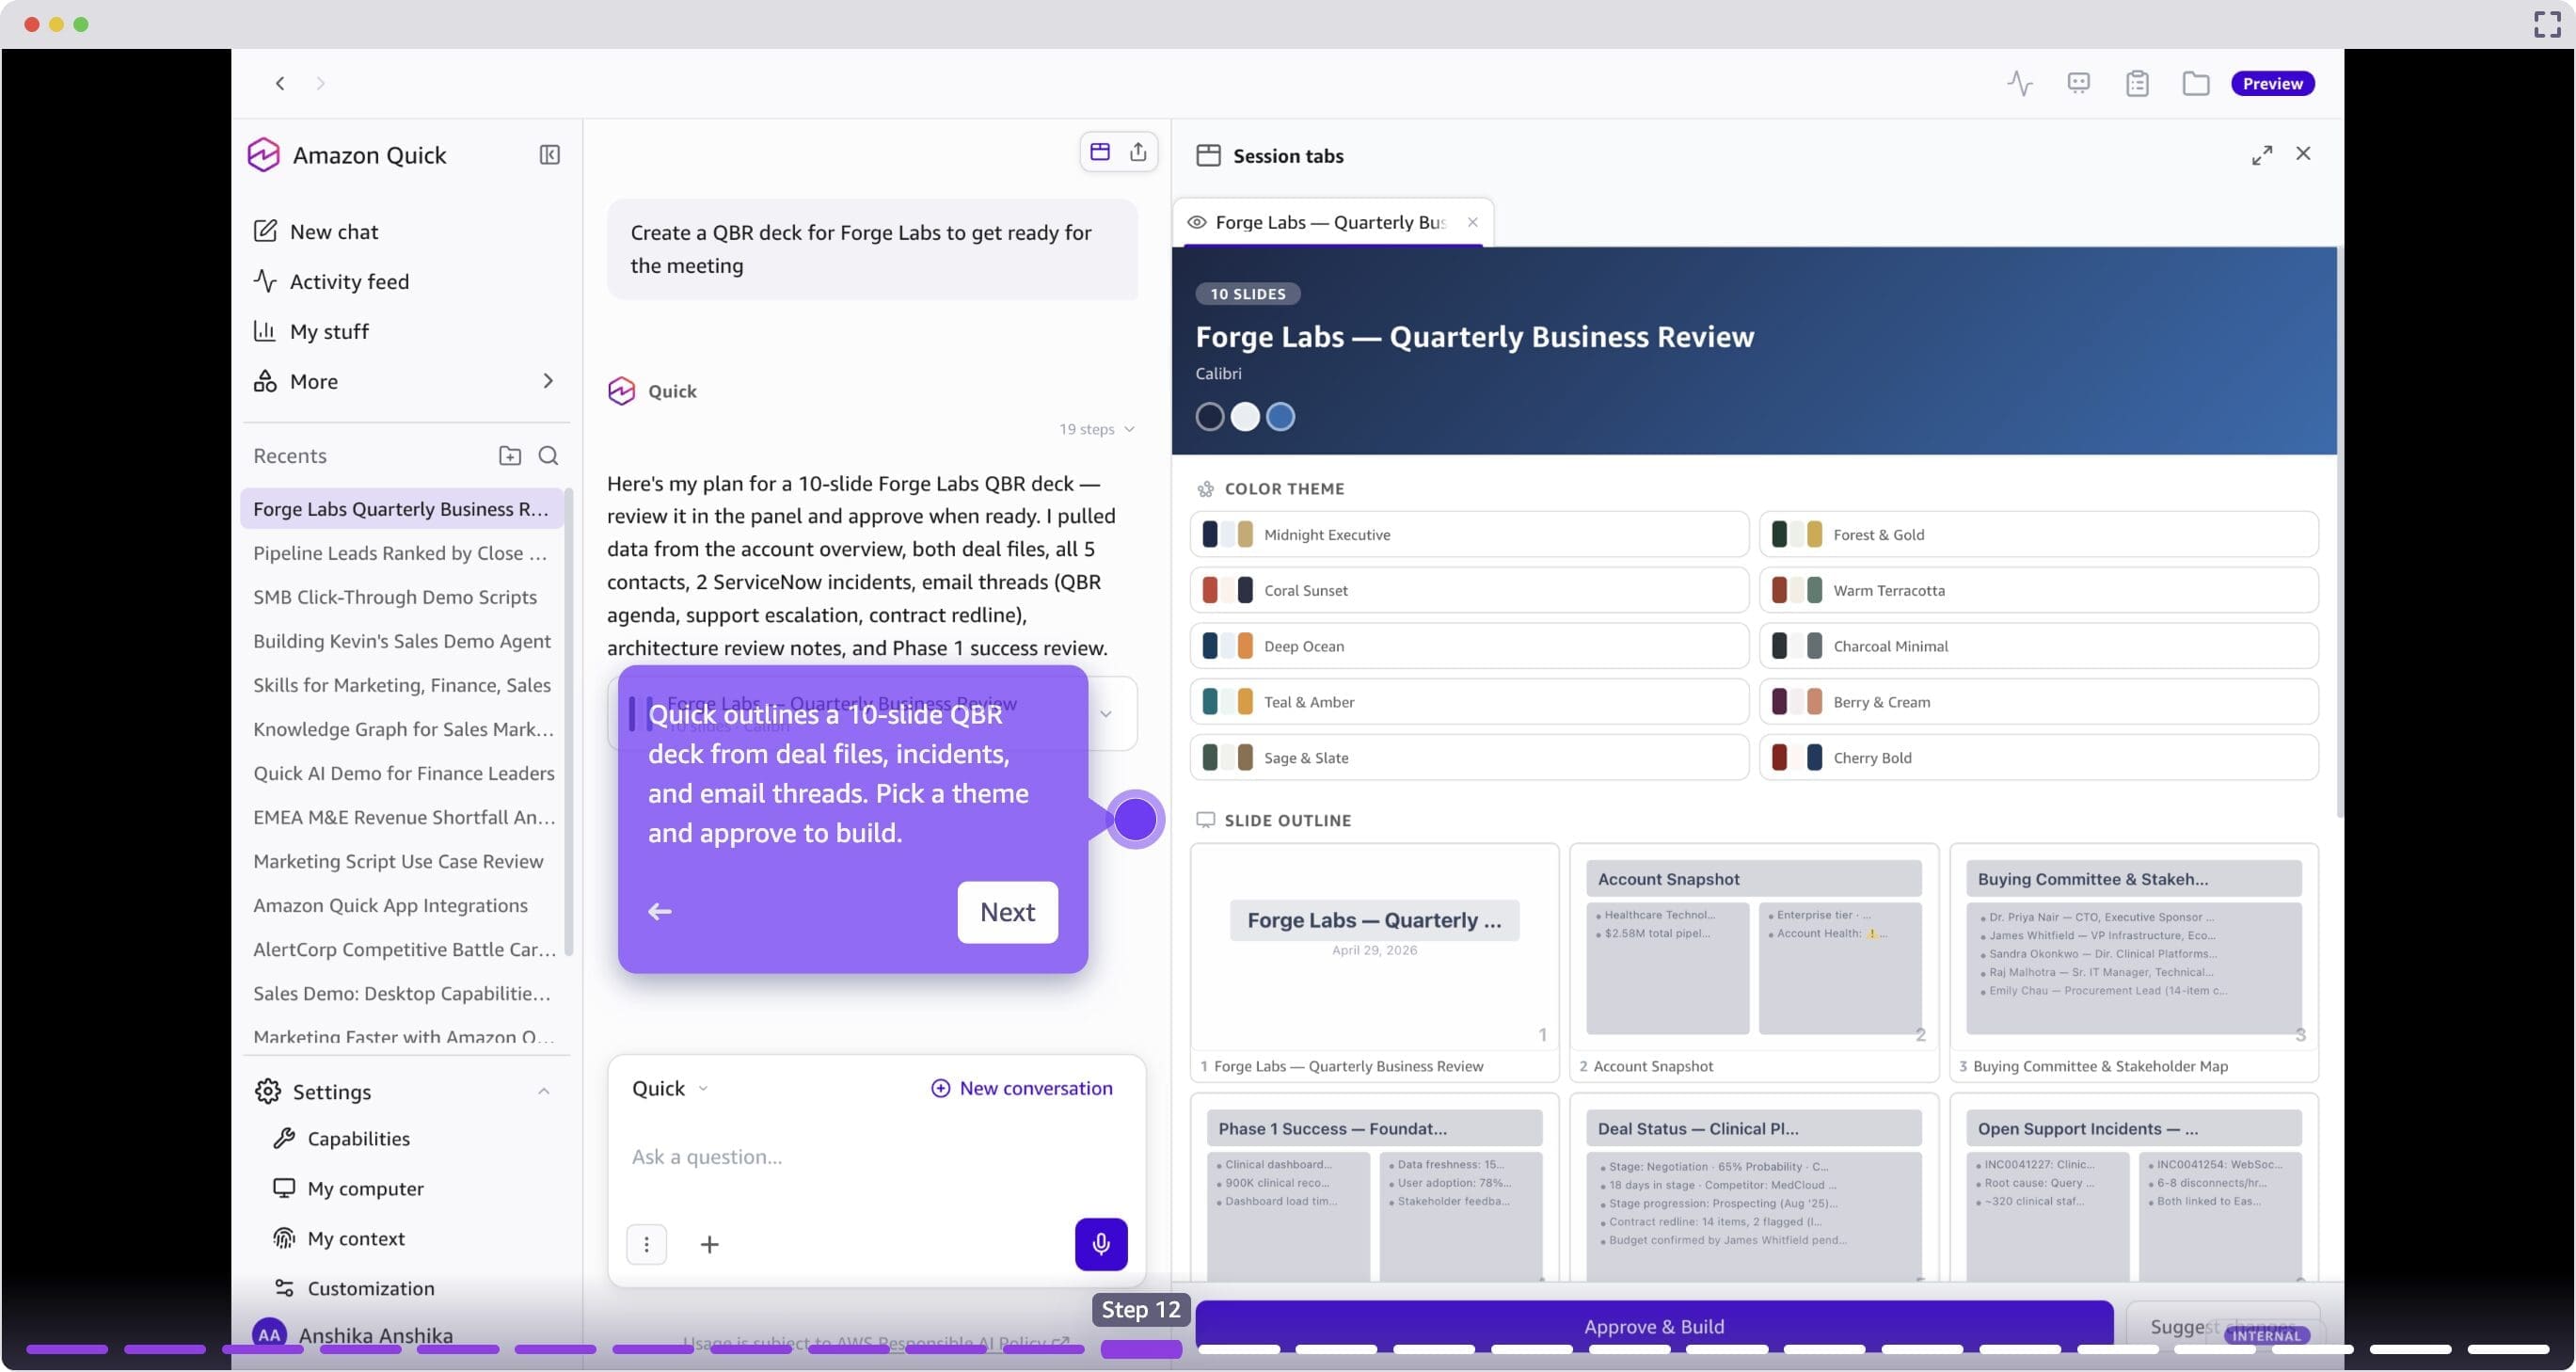This screenshot has width=2576, height=1372.
Task: Pick the dark navy header color circle
Action: click(1209, 416)
